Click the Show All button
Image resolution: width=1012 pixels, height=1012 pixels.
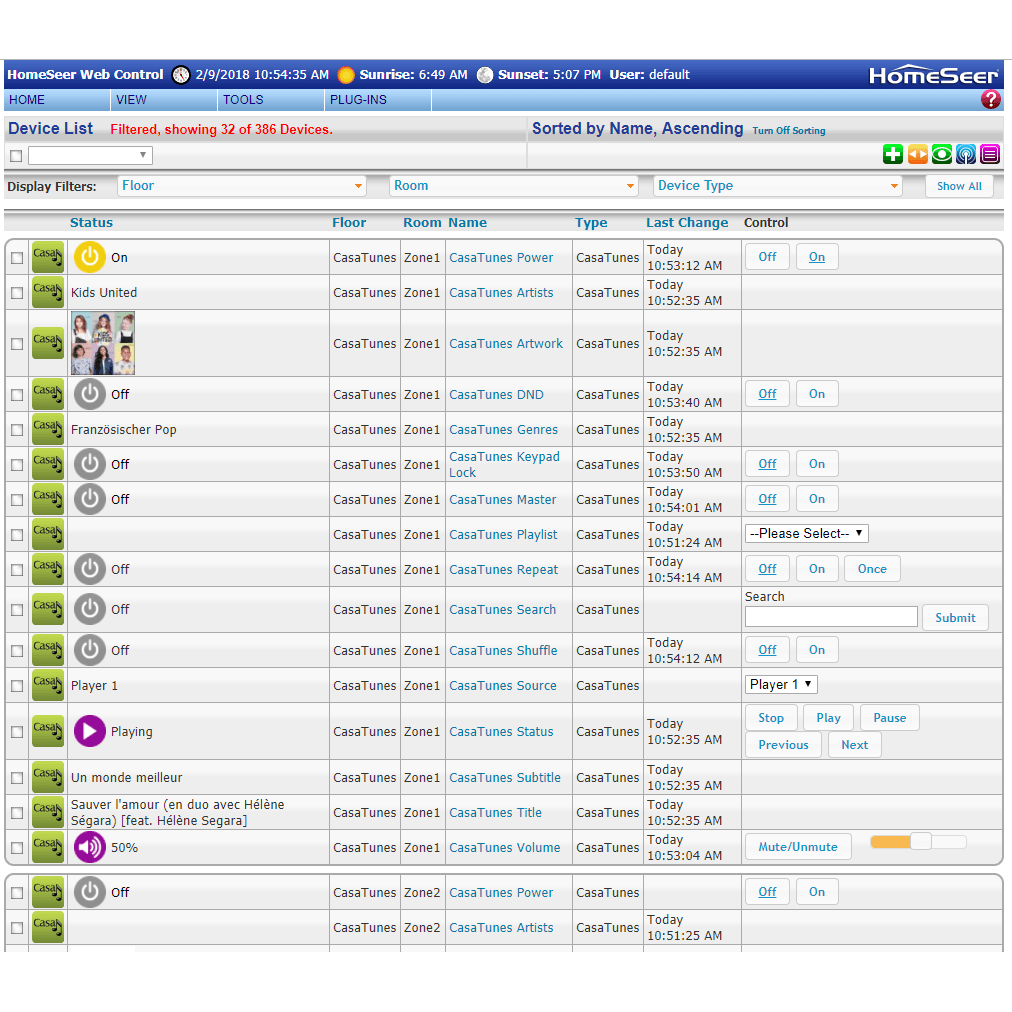(958, 186)
